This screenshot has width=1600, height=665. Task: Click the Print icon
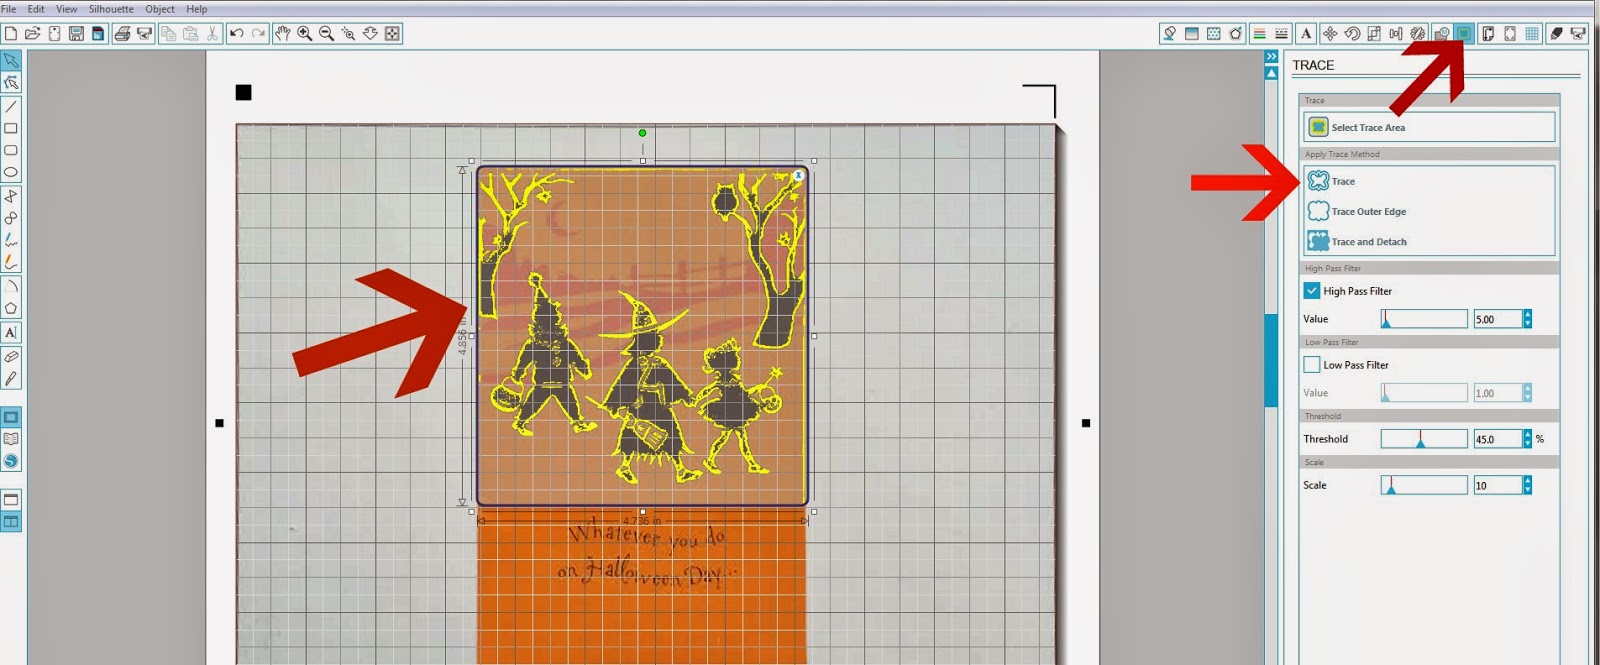point(122,33)
